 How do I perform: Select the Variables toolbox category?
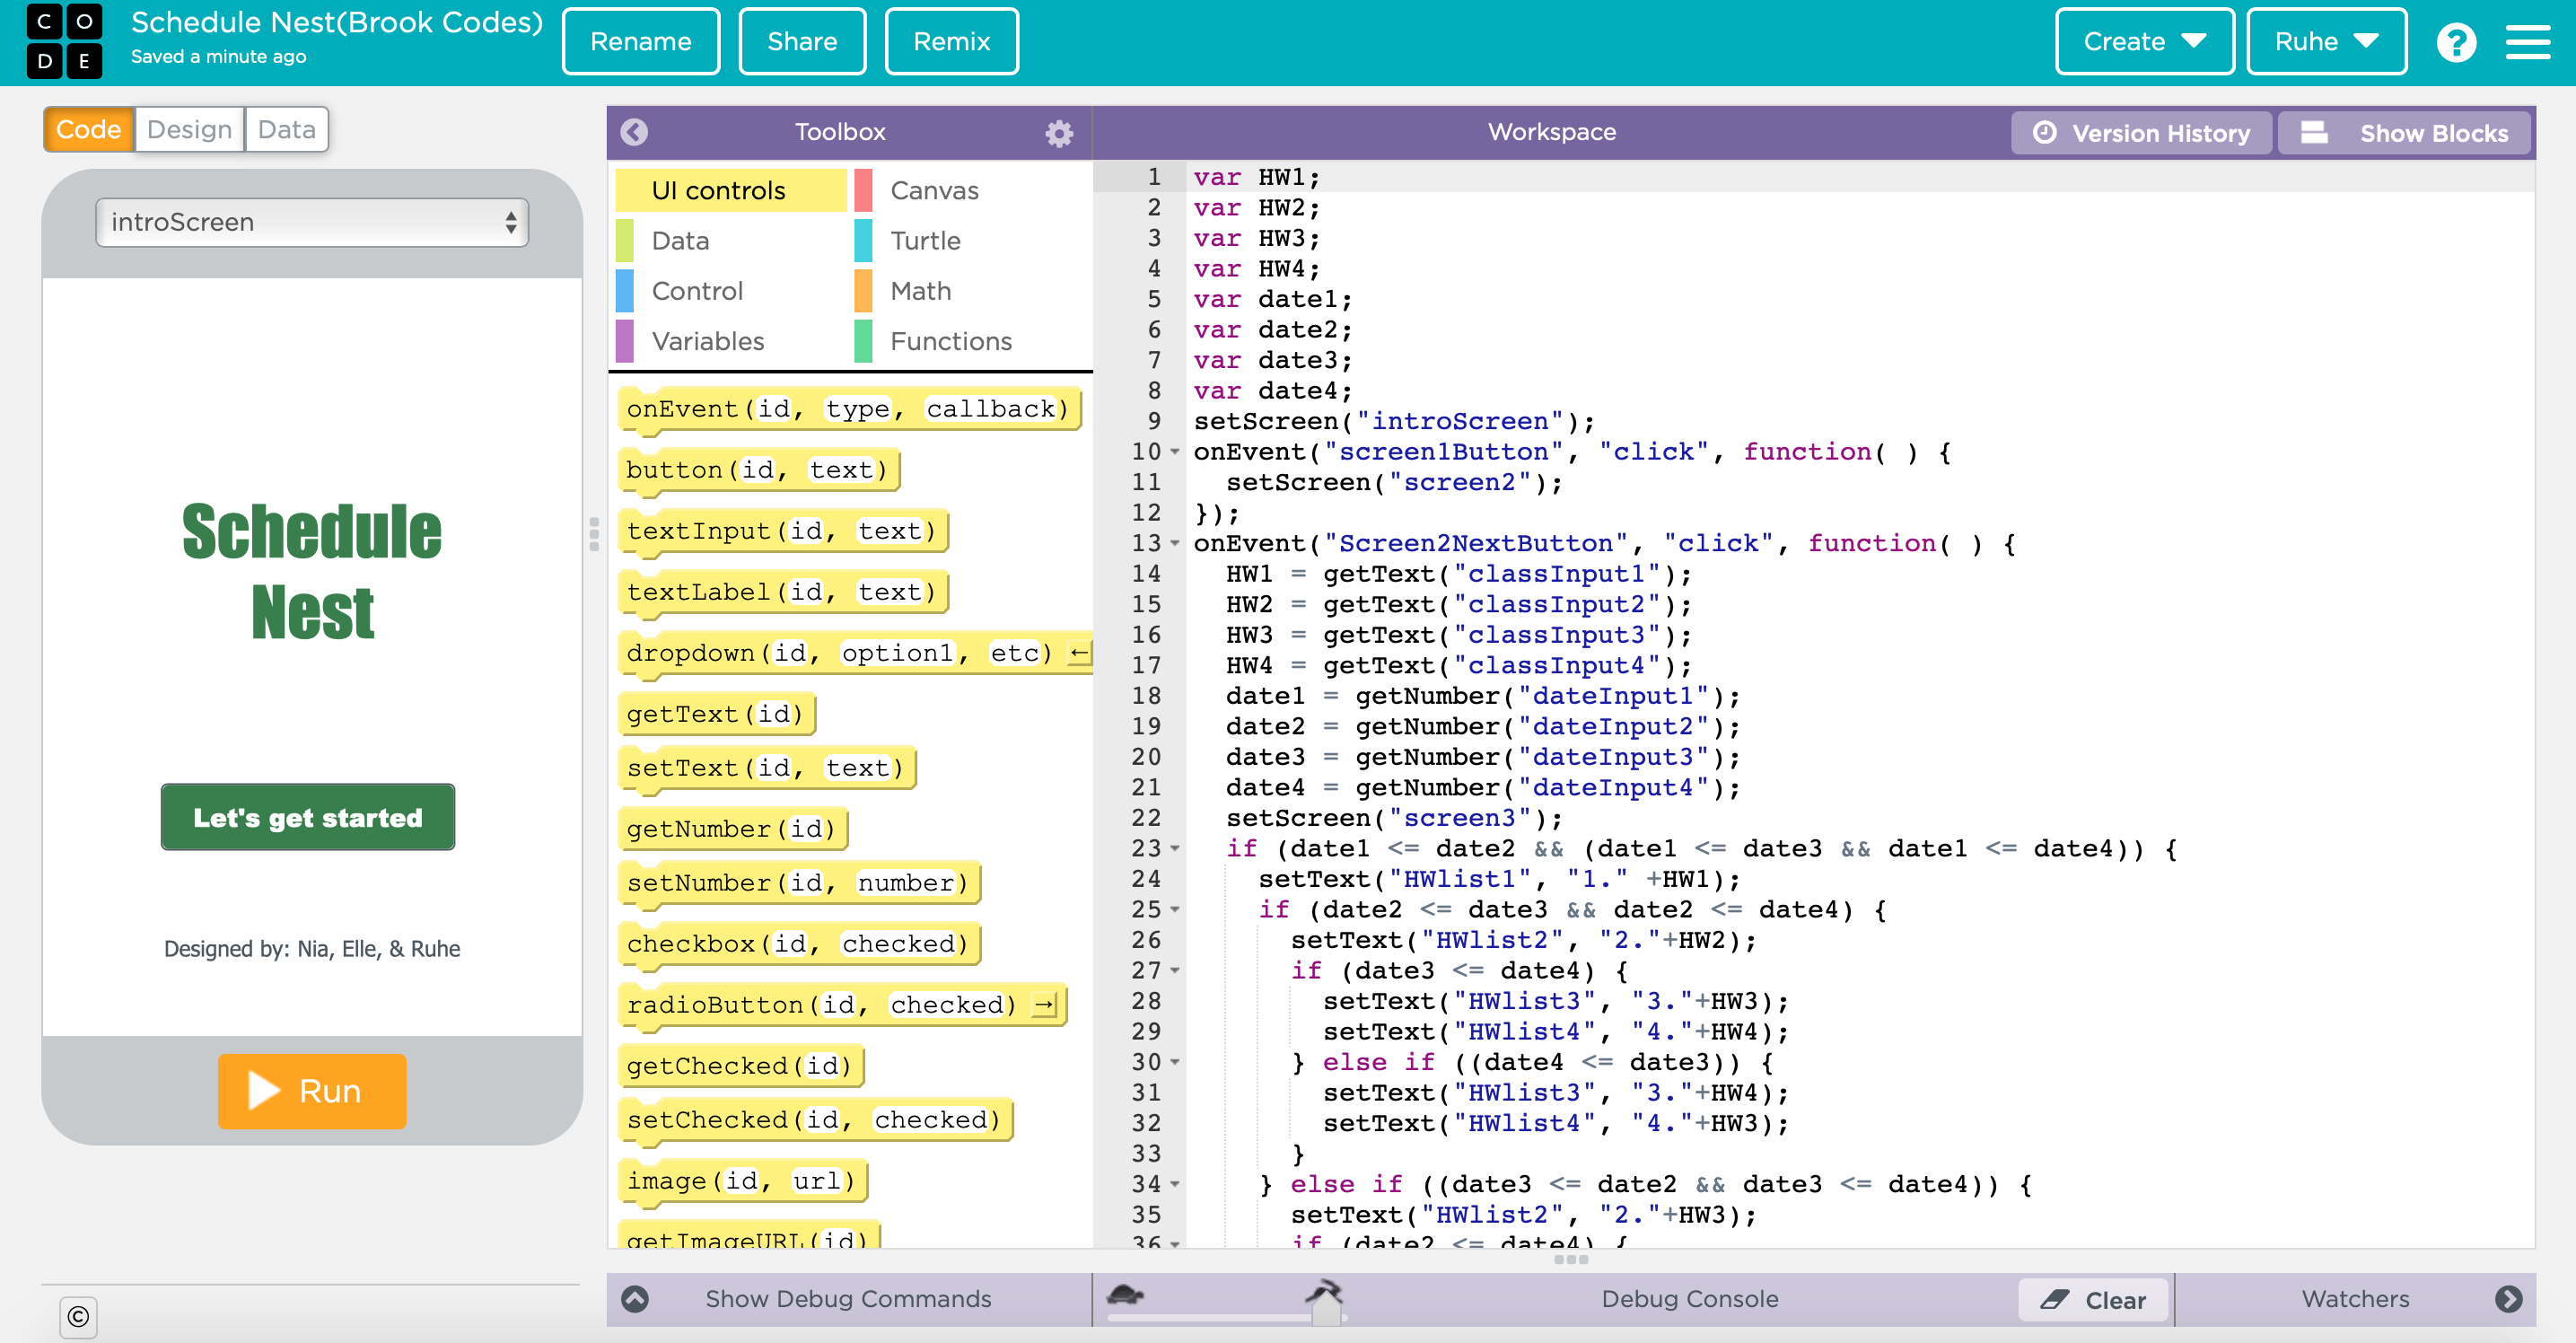(707, 341)
